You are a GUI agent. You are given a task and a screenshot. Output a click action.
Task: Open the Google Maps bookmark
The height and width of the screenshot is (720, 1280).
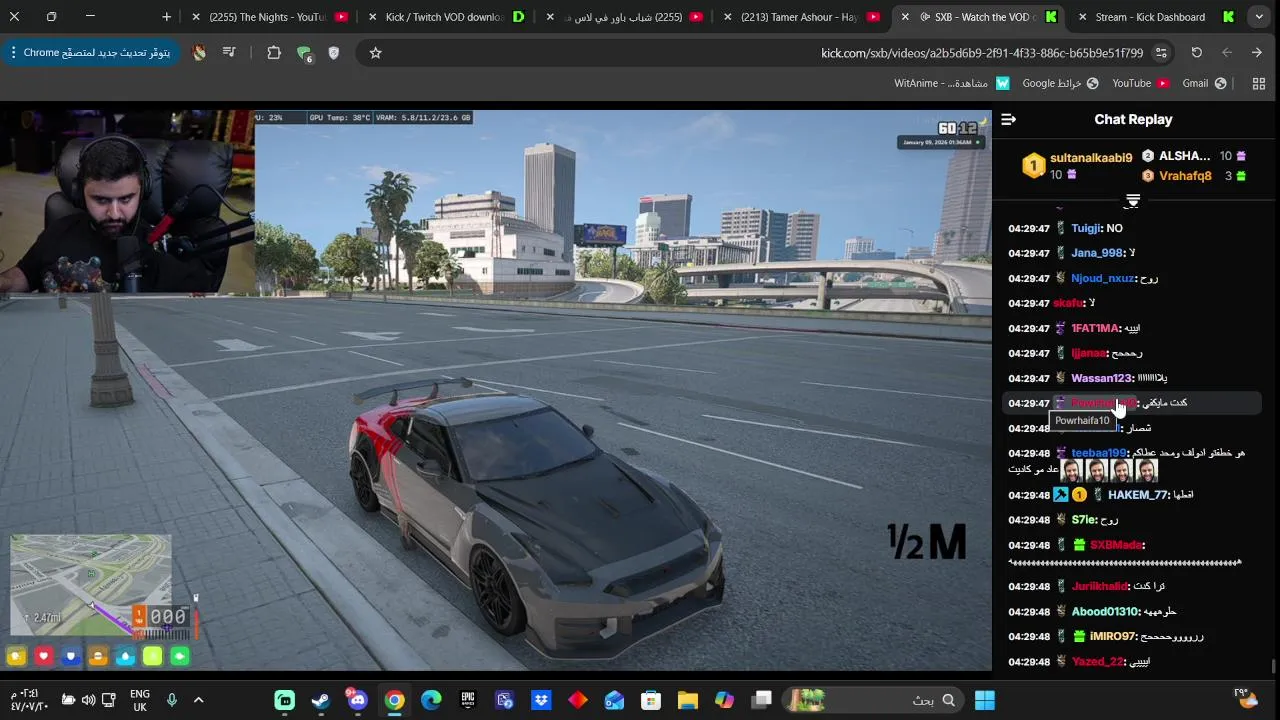tap(1060, 84)
